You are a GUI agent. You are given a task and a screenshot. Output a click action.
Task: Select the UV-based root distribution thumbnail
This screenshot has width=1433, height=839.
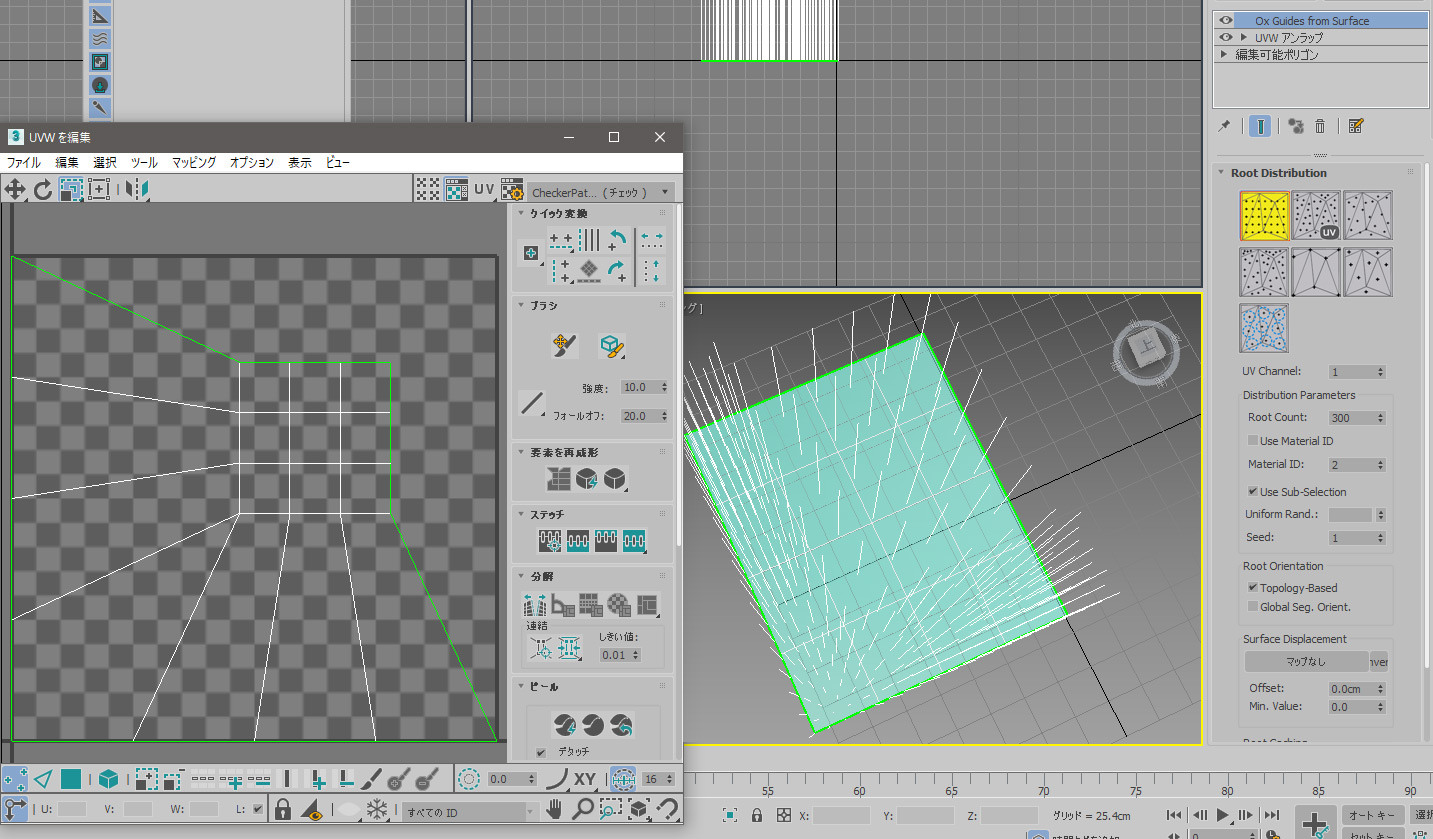pyautogui.click(x=1316, y=216)
